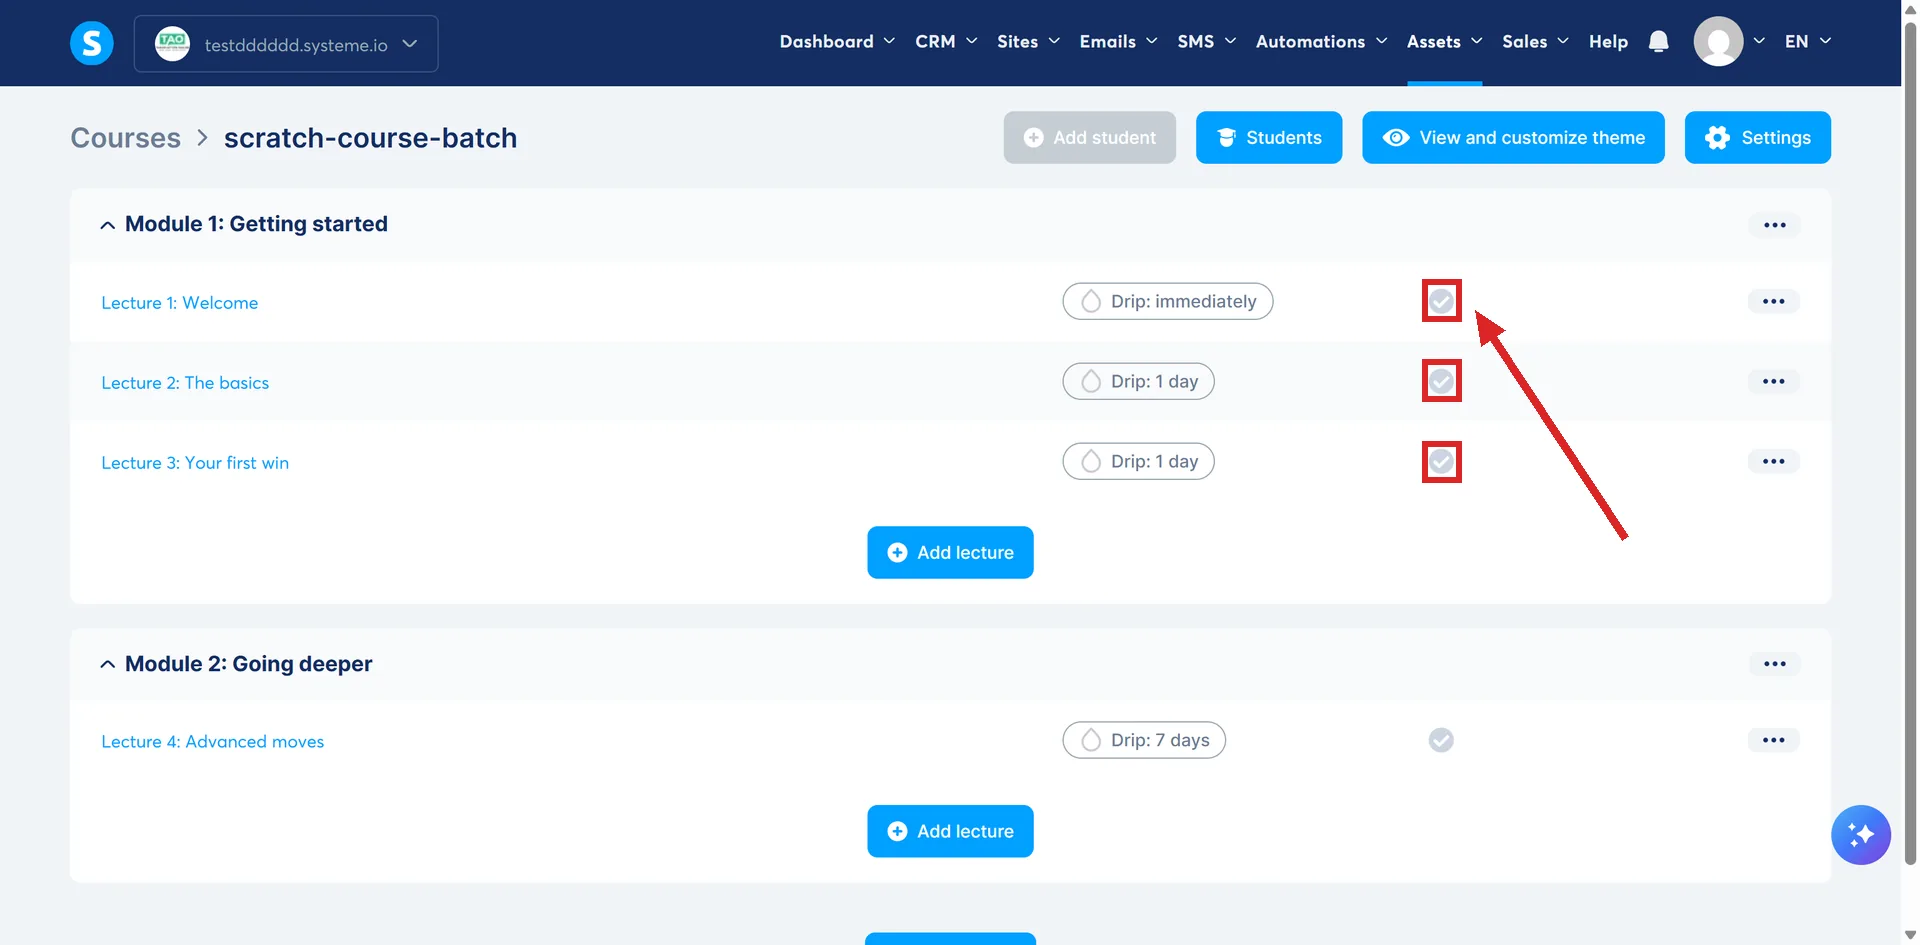
Task: Collapse Module 2: Going deeper
Action: [107, 664]
